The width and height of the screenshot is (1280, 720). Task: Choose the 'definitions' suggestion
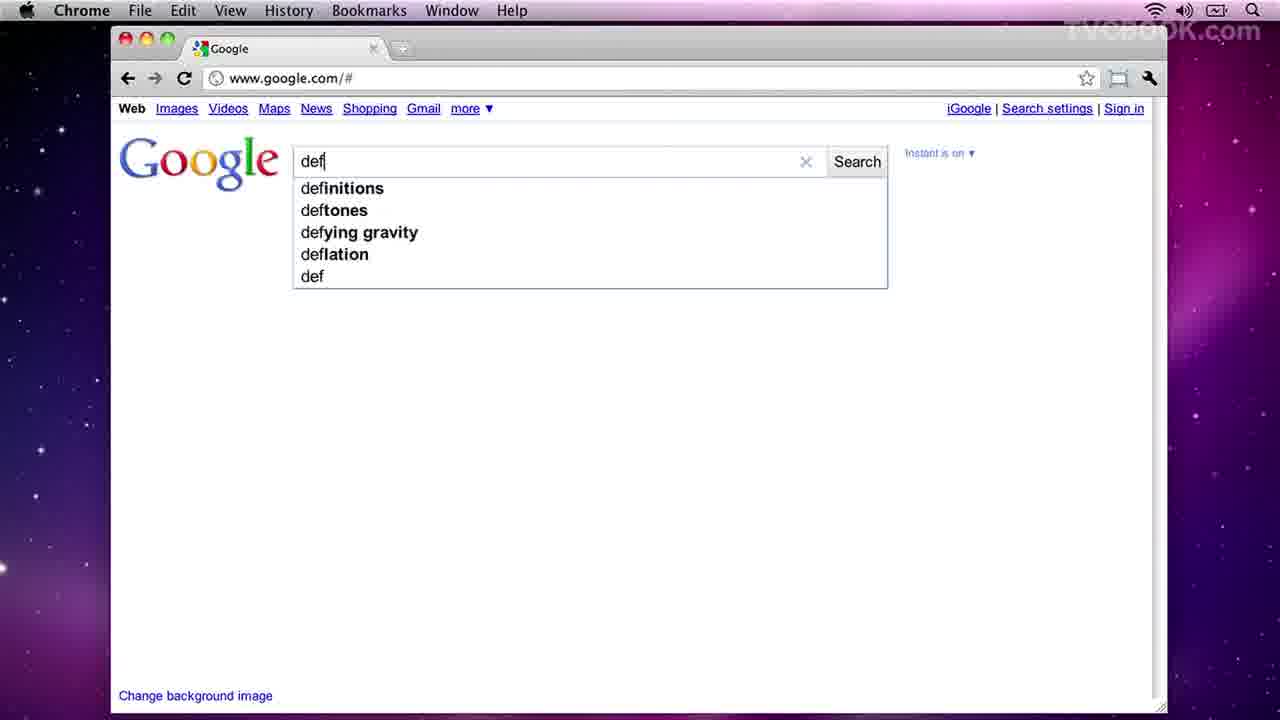590,188
